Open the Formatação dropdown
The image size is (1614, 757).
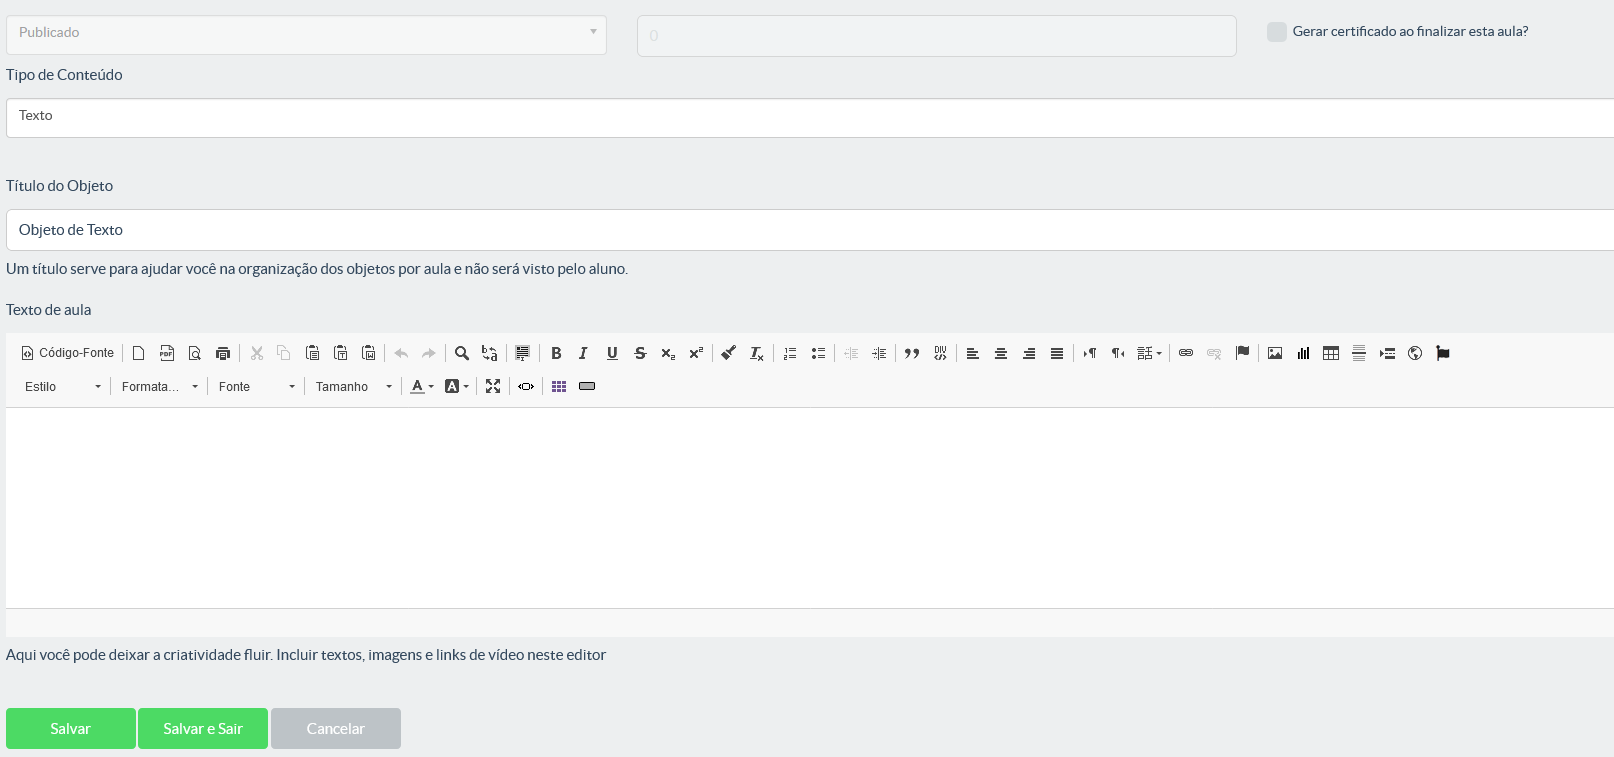[160, 386]
